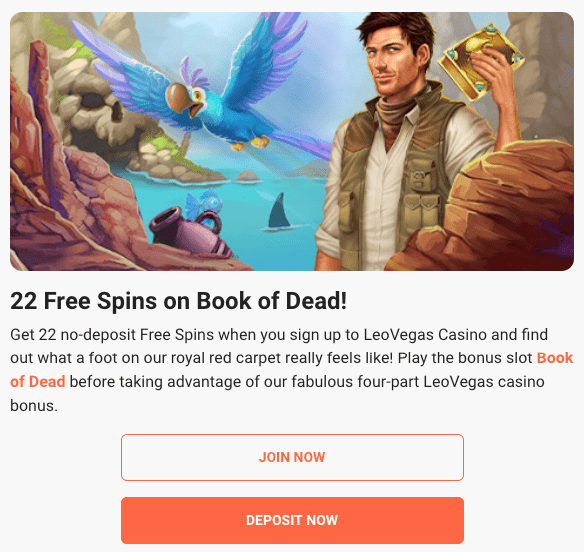
Task: Click the purple clay jug on the shore
Action: pos(188,231)
